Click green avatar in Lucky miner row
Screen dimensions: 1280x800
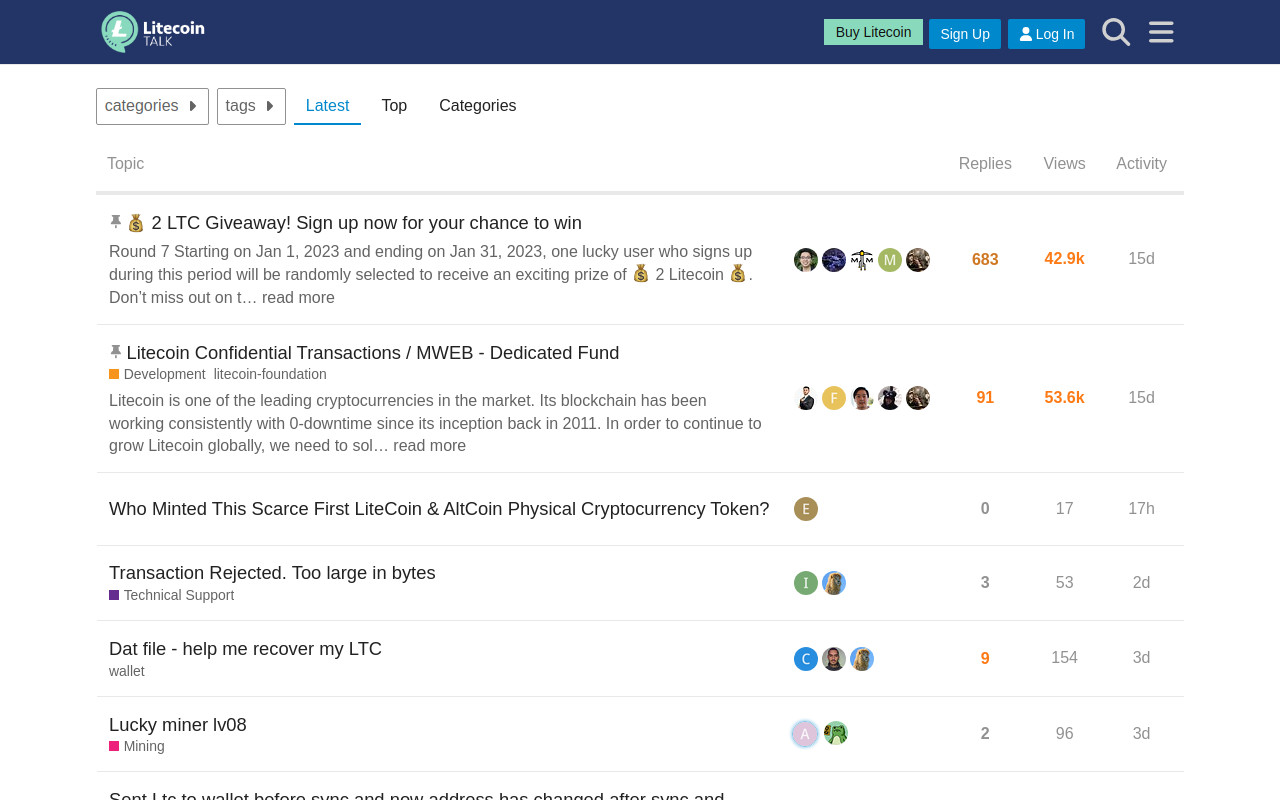tap(836, 733)
